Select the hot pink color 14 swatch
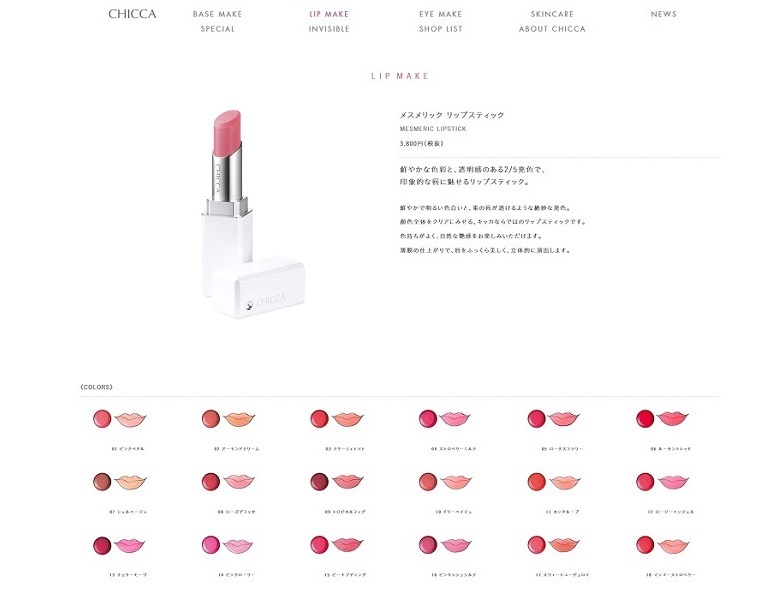Viewport: 770px width, 600px height. (x=211, y=545)
